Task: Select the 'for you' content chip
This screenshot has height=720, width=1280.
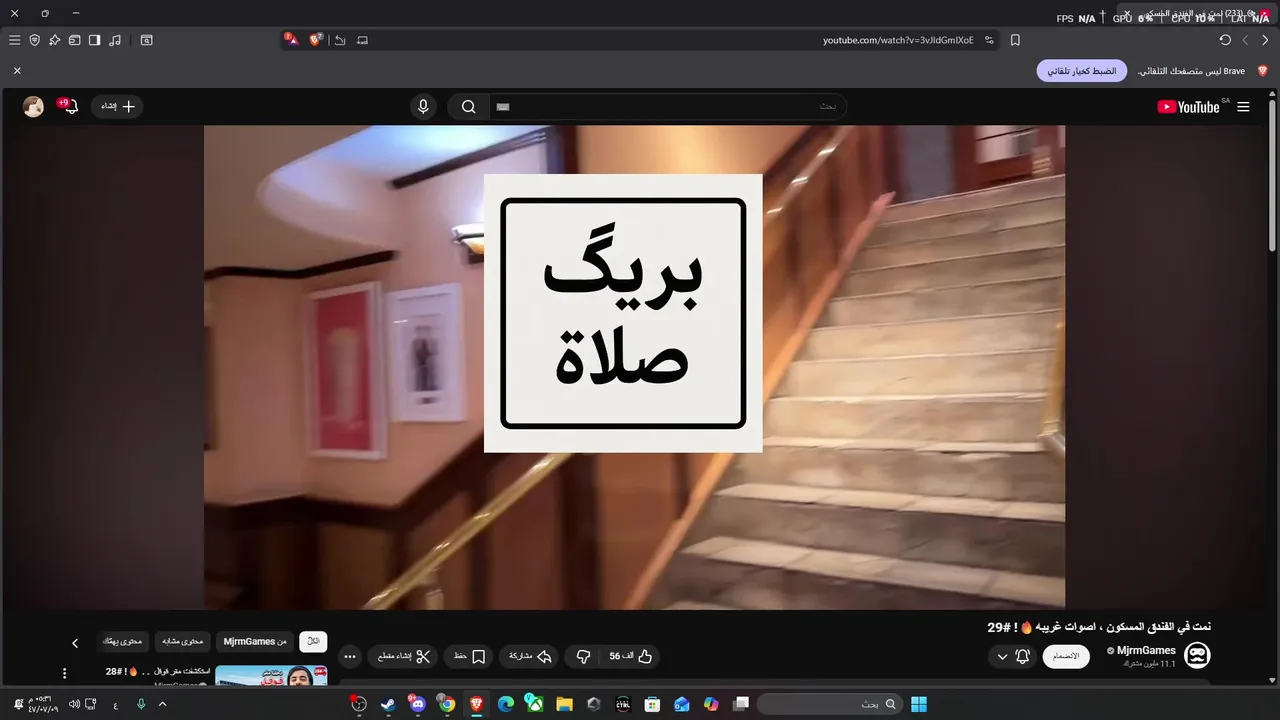Action: pos(122,642)
